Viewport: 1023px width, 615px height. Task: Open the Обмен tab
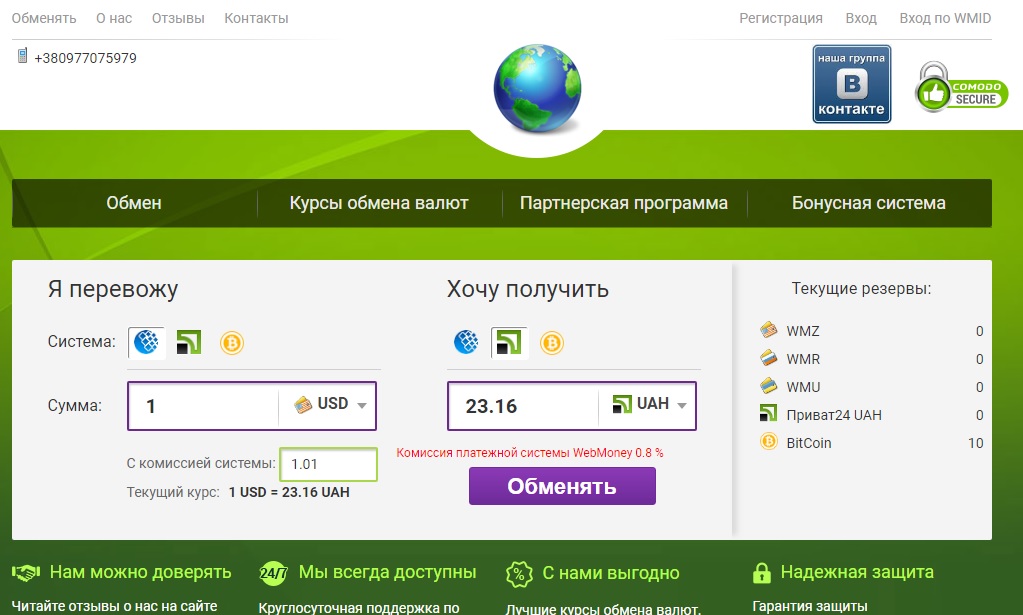click(134, 203)
